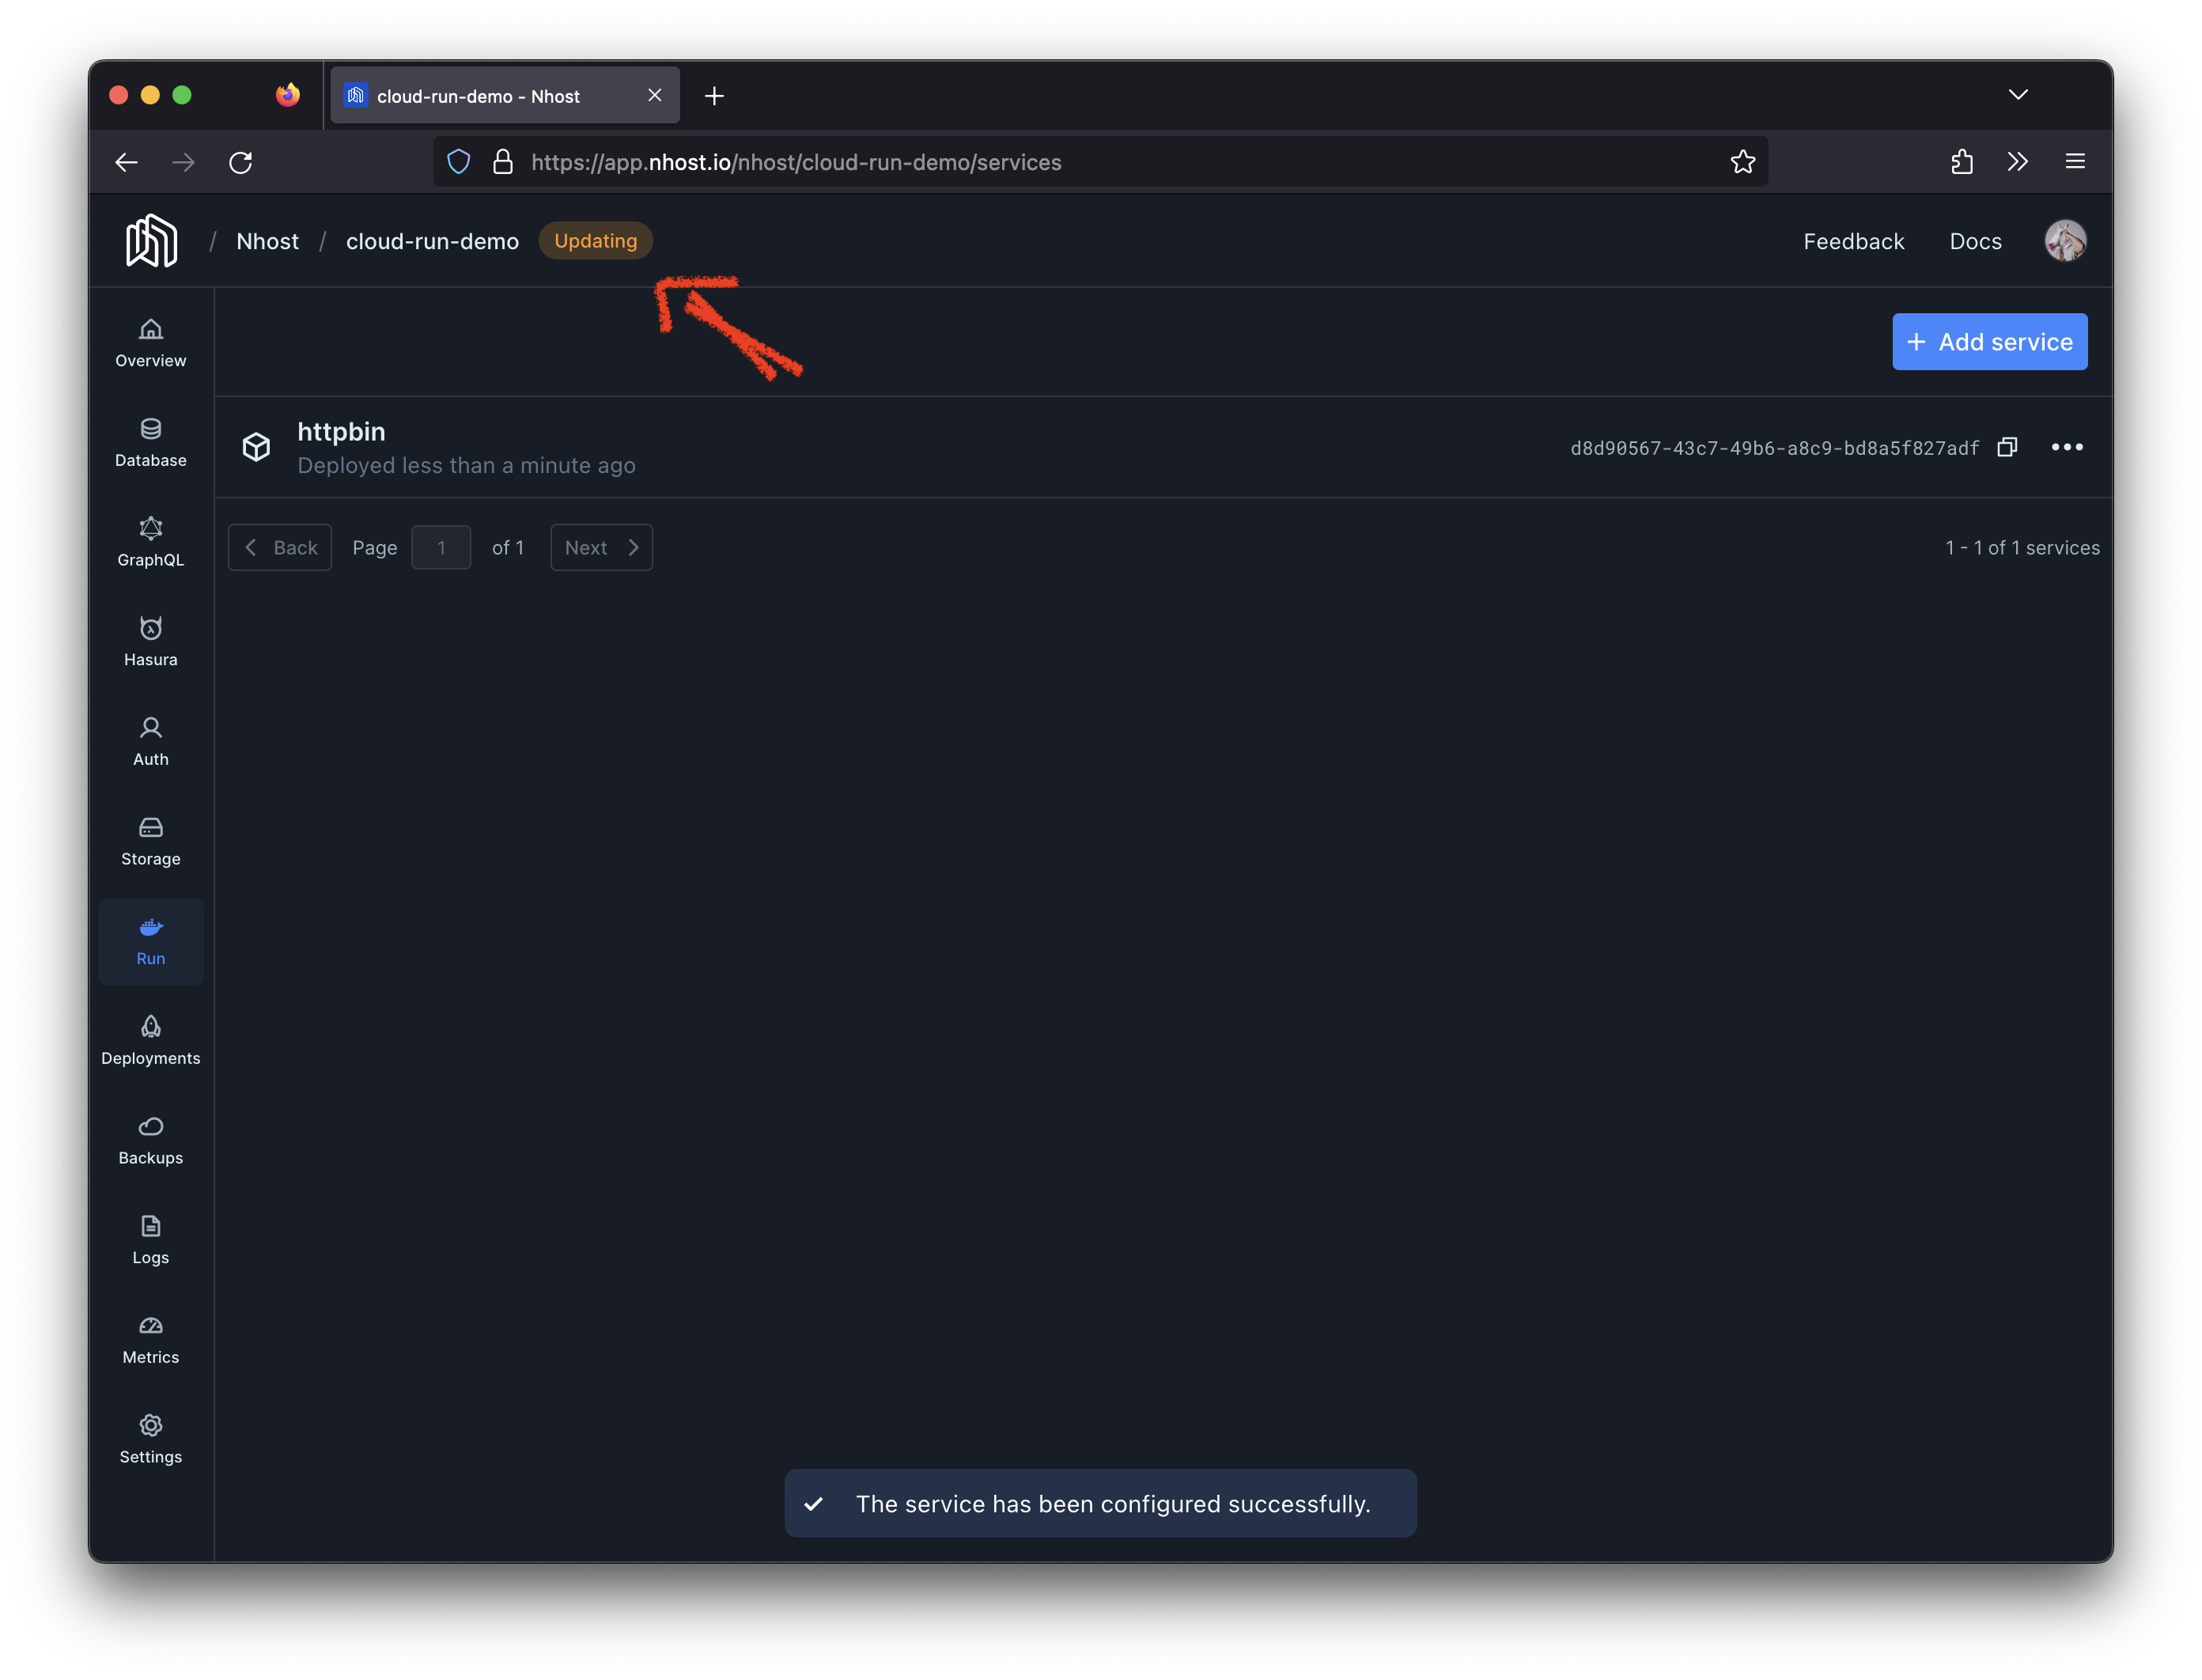Viewport: 2202px width, 1680px height.
Task: Open the GraphQL sidebar section
Action: coord(150,542)
